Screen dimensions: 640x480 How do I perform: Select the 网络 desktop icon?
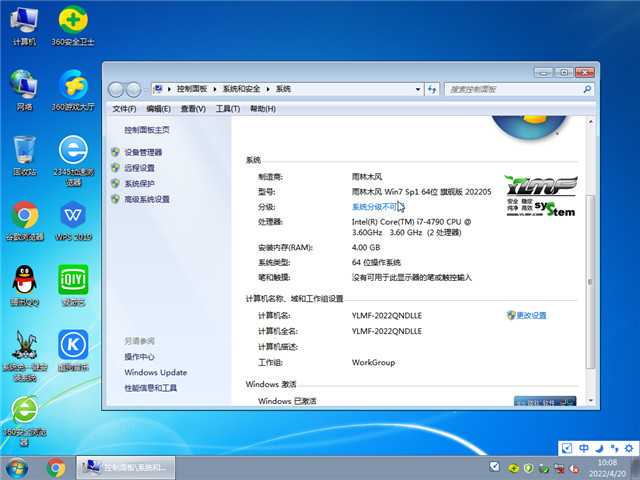tap(24, 91)
